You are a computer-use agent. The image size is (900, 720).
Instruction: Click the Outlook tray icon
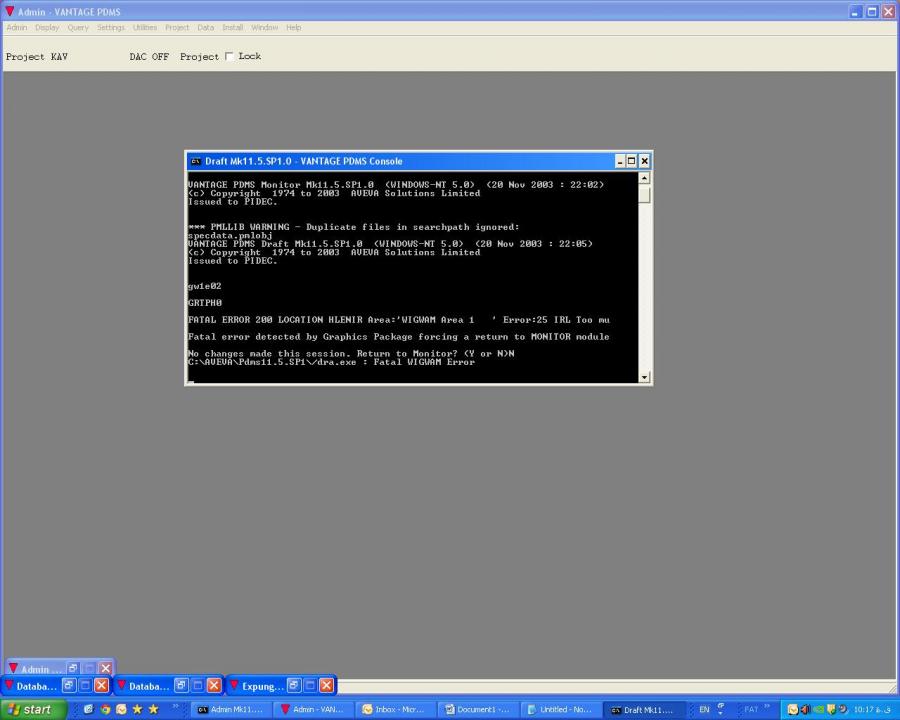tap(793, 710)
